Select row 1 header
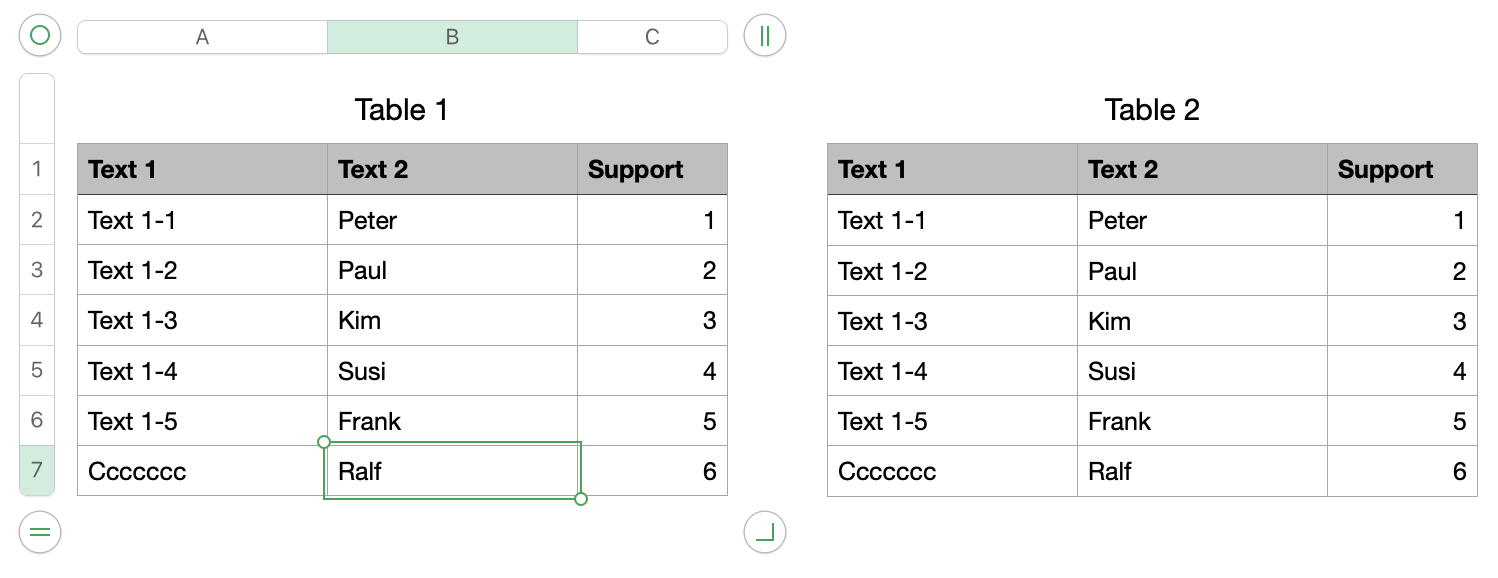Viewport: 1498px width, 578px height. (x=37, y=168)
